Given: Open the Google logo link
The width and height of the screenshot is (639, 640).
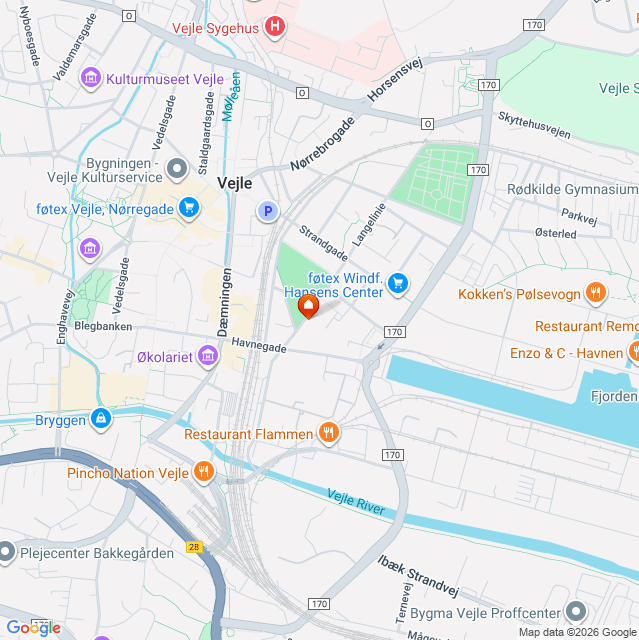Looking at the screenshot, I should coord(33,628).
